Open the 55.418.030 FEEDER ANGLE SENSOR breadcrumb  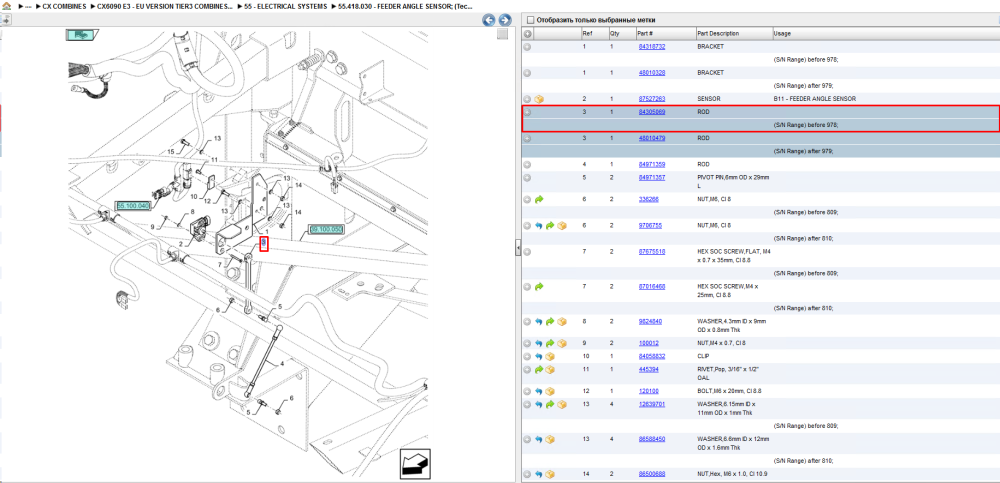coord(405,6)
